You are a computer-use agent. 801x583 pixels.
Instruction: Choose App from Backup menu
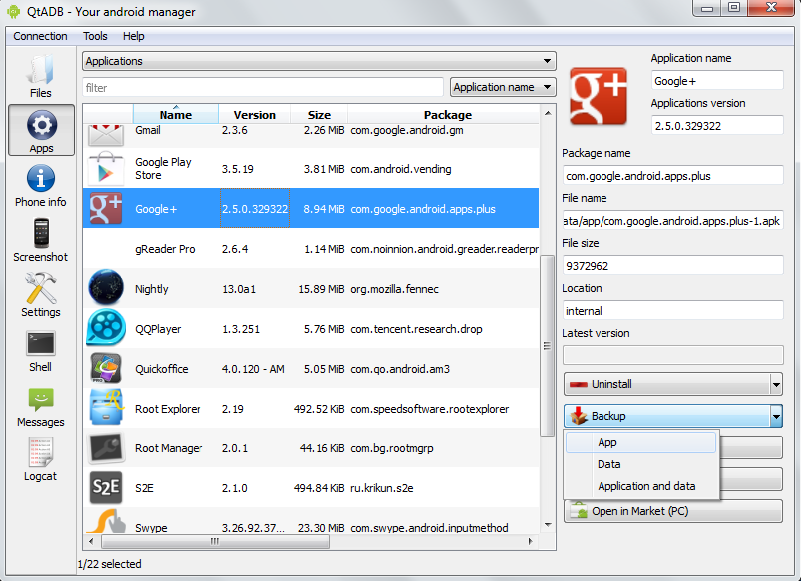pyautogui.click(x=641, y=442)
